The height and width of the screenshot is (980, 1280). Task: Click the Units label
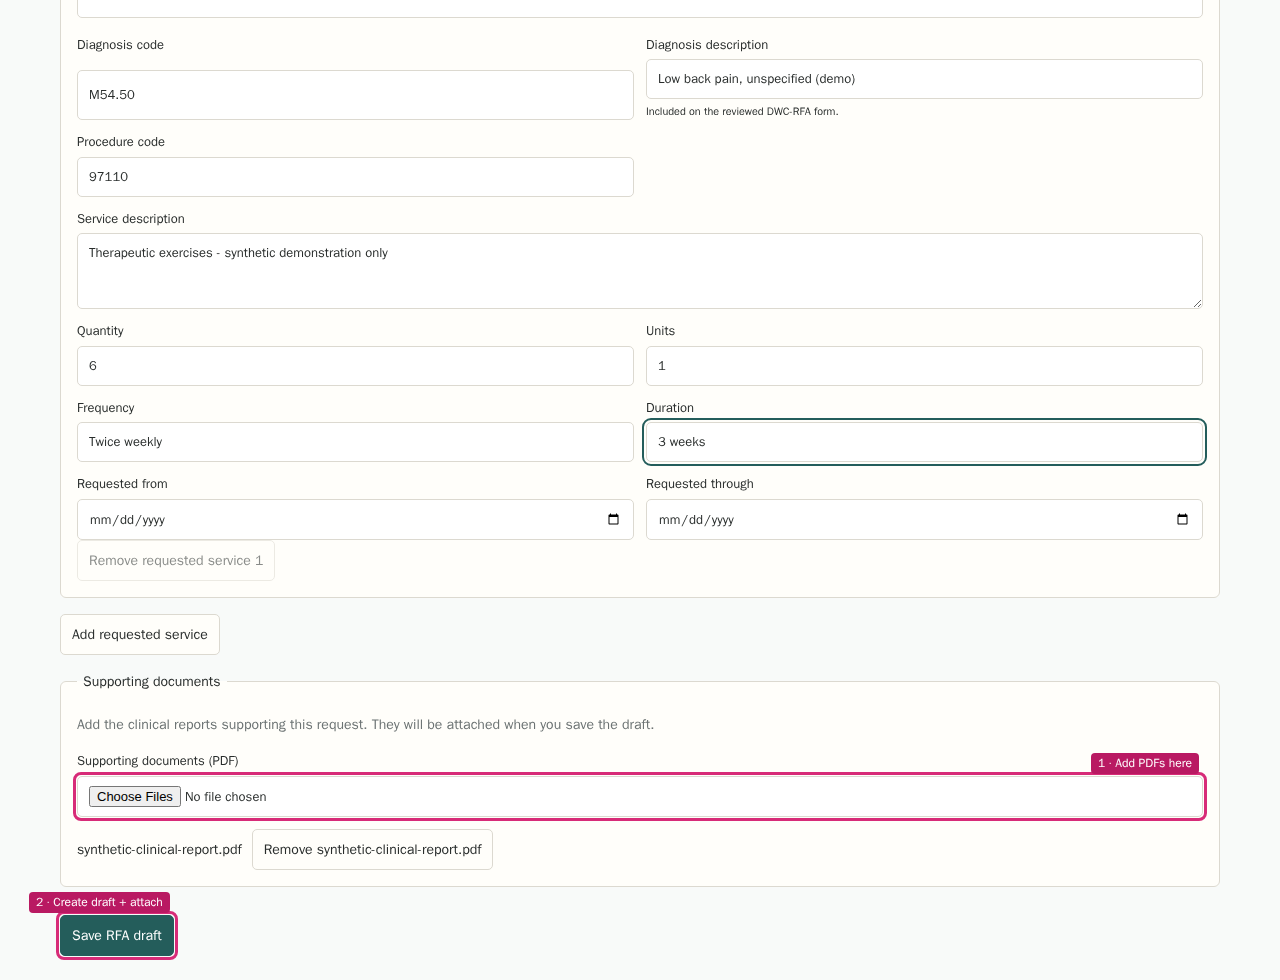[660, 331]
